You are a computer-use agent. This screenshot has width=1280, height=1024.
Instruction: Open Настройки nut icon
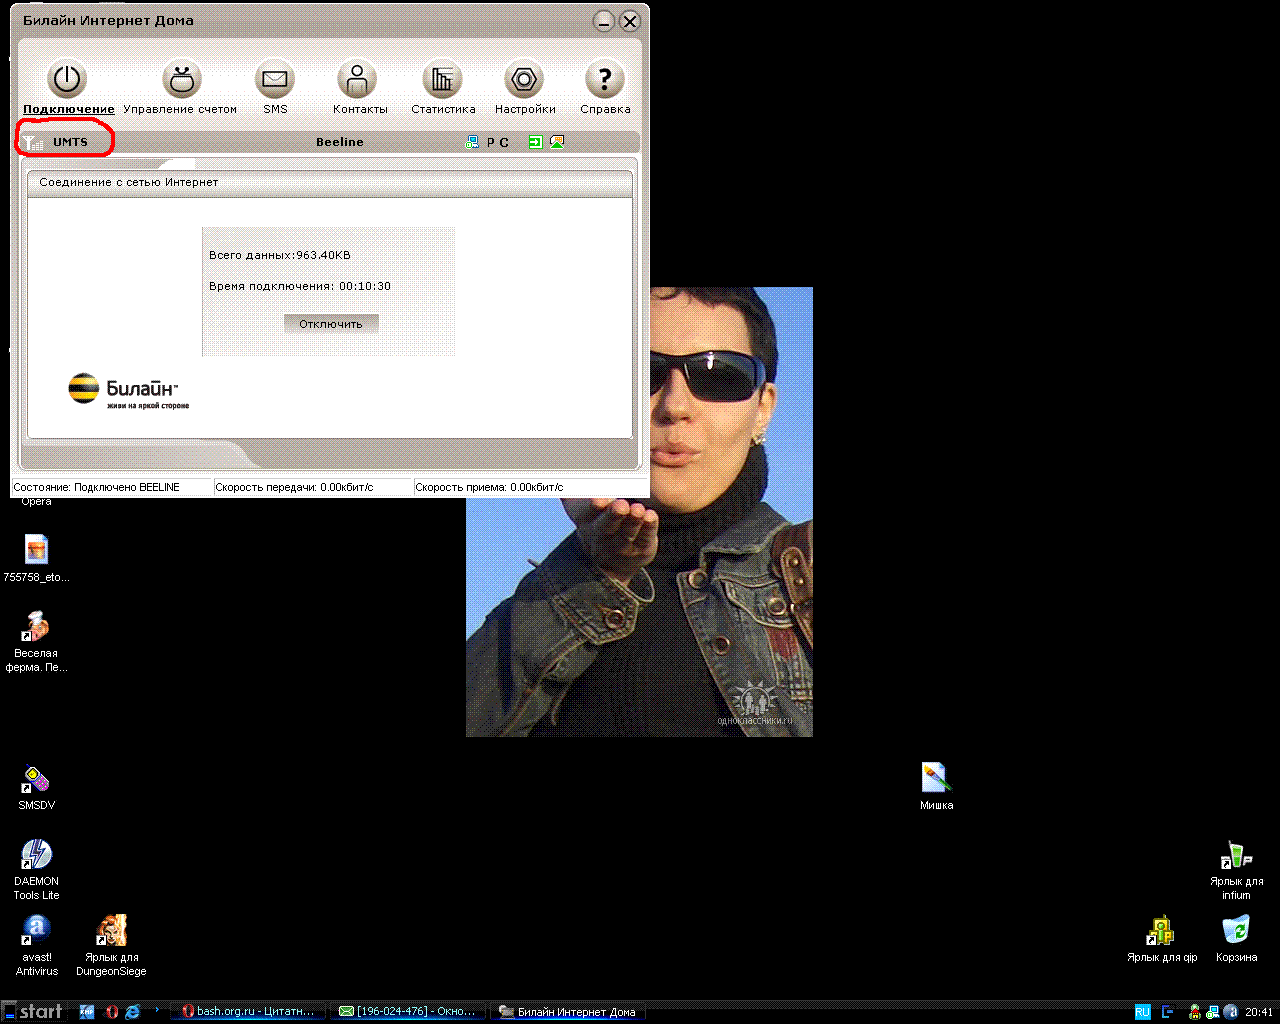[x=524, y=79]
